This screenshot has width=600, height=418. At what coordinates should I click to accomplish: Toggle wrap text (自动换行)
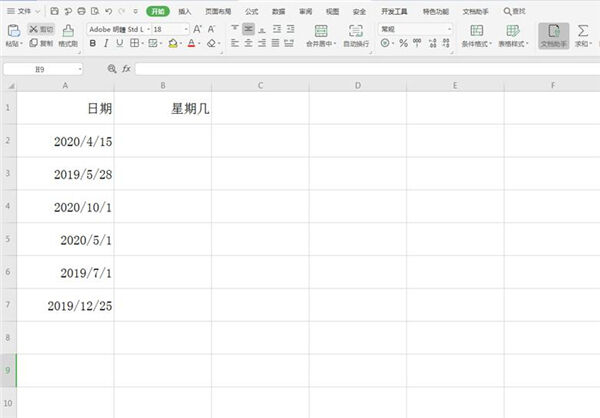pos(356,36)
